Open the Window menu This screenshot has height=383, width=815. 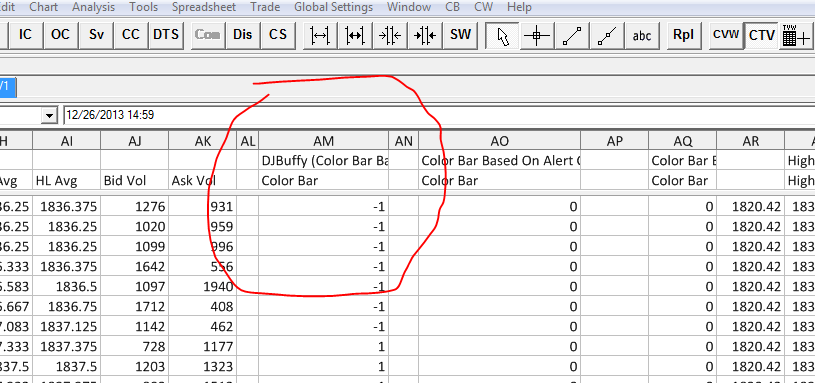[x=409, y=7]
